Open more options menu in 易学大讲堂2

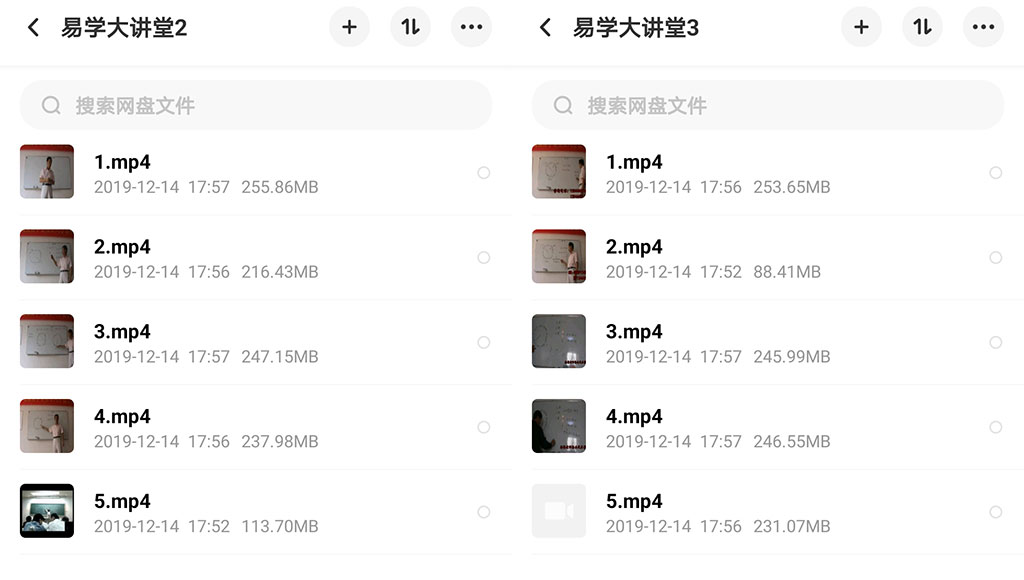pyautogui.click(x=472, y=27)
